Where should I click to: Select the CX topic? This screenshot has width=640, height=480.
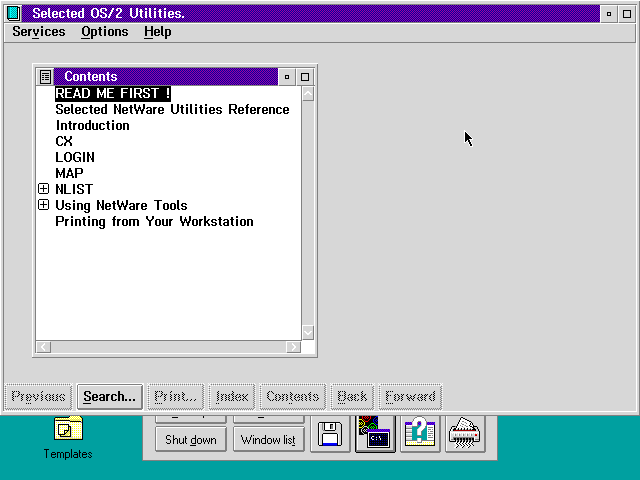(64, 141)
